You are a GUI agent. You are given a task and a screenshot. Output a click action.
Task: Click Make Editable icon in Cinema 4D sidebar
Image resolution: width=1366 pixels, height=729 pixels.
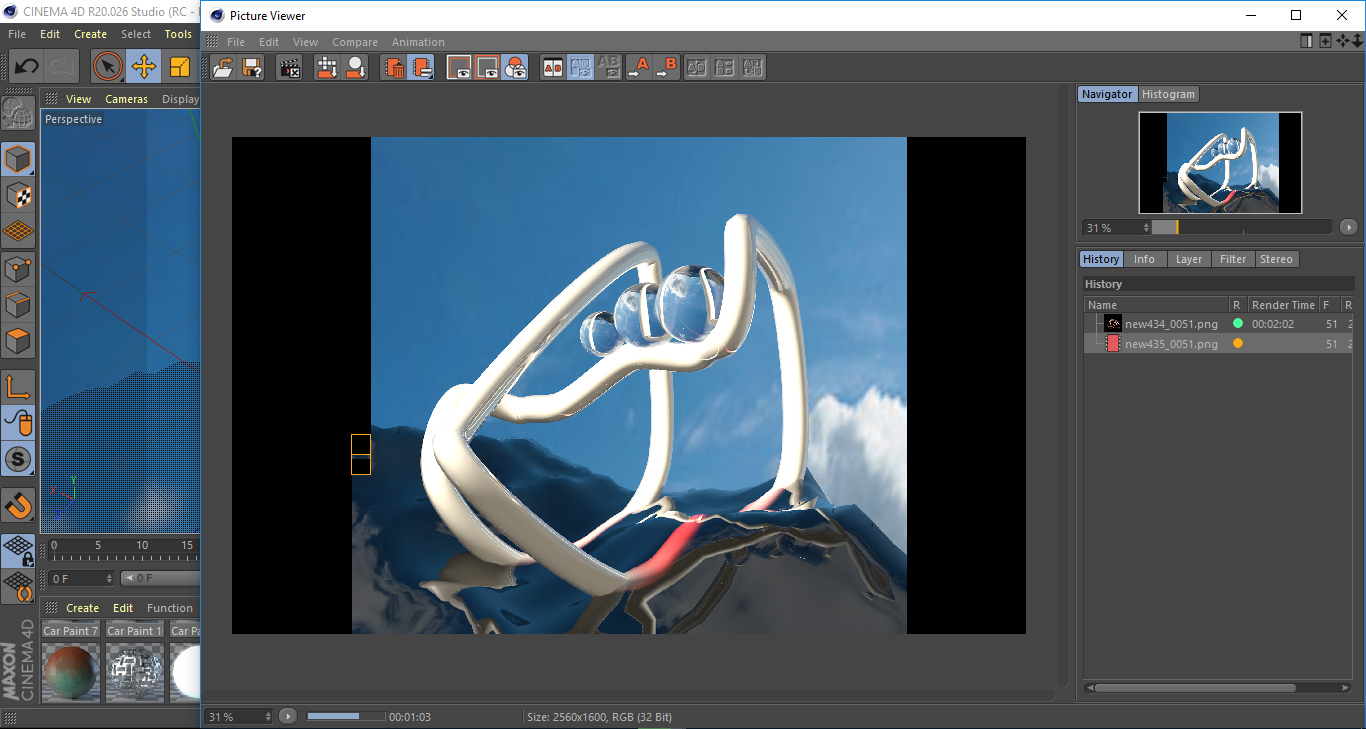pyautogui.click(x=17, y=115)
